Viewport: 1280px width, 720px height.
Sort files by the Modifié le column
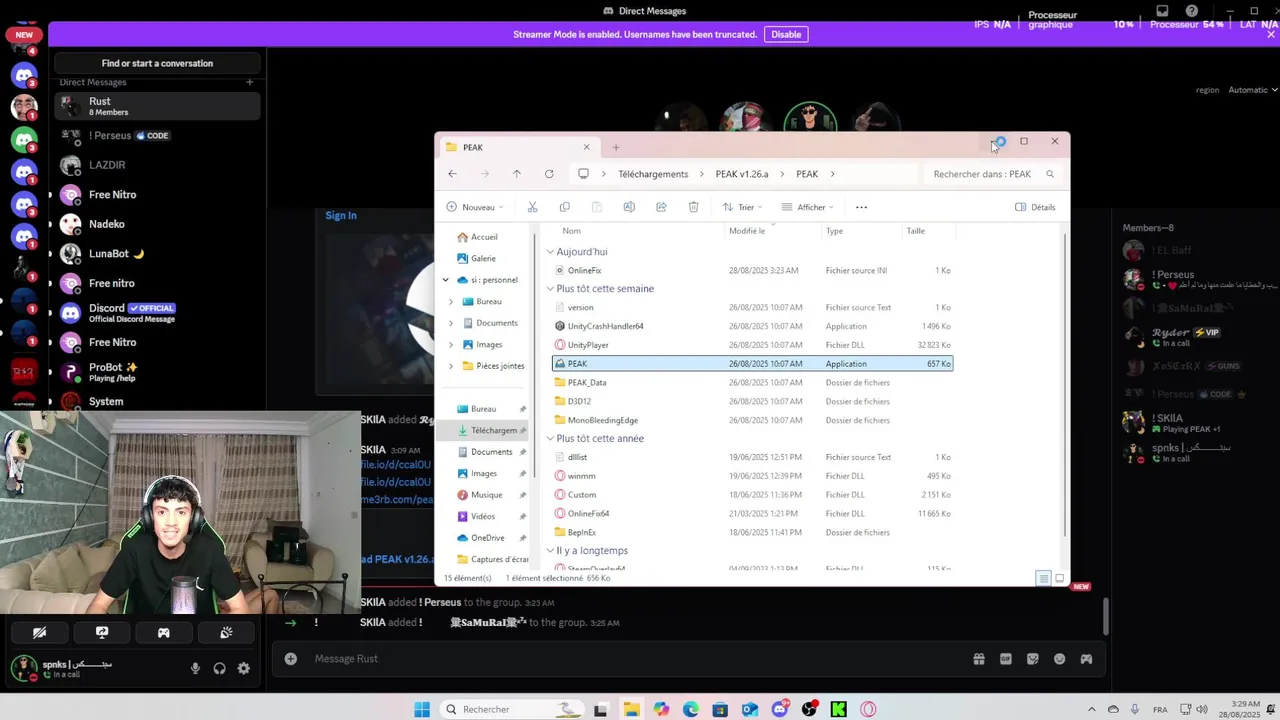pyautogui.click(x=747, y=231)
